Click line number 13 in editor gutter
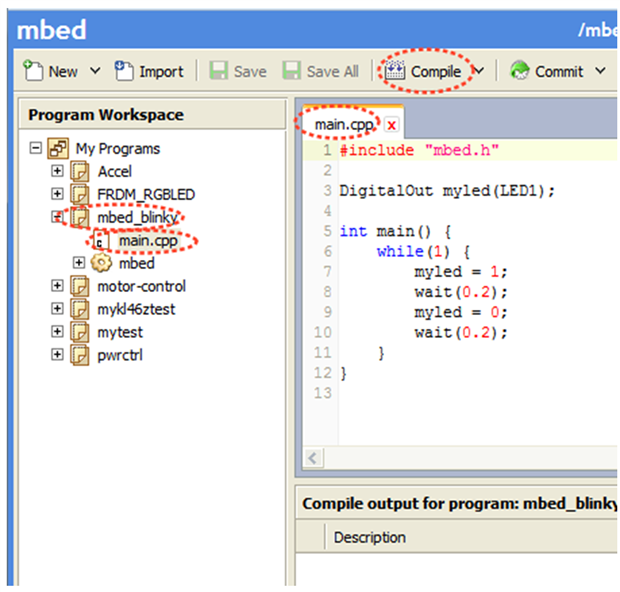This screenshot has height=592, width=620. click(323, 393)
